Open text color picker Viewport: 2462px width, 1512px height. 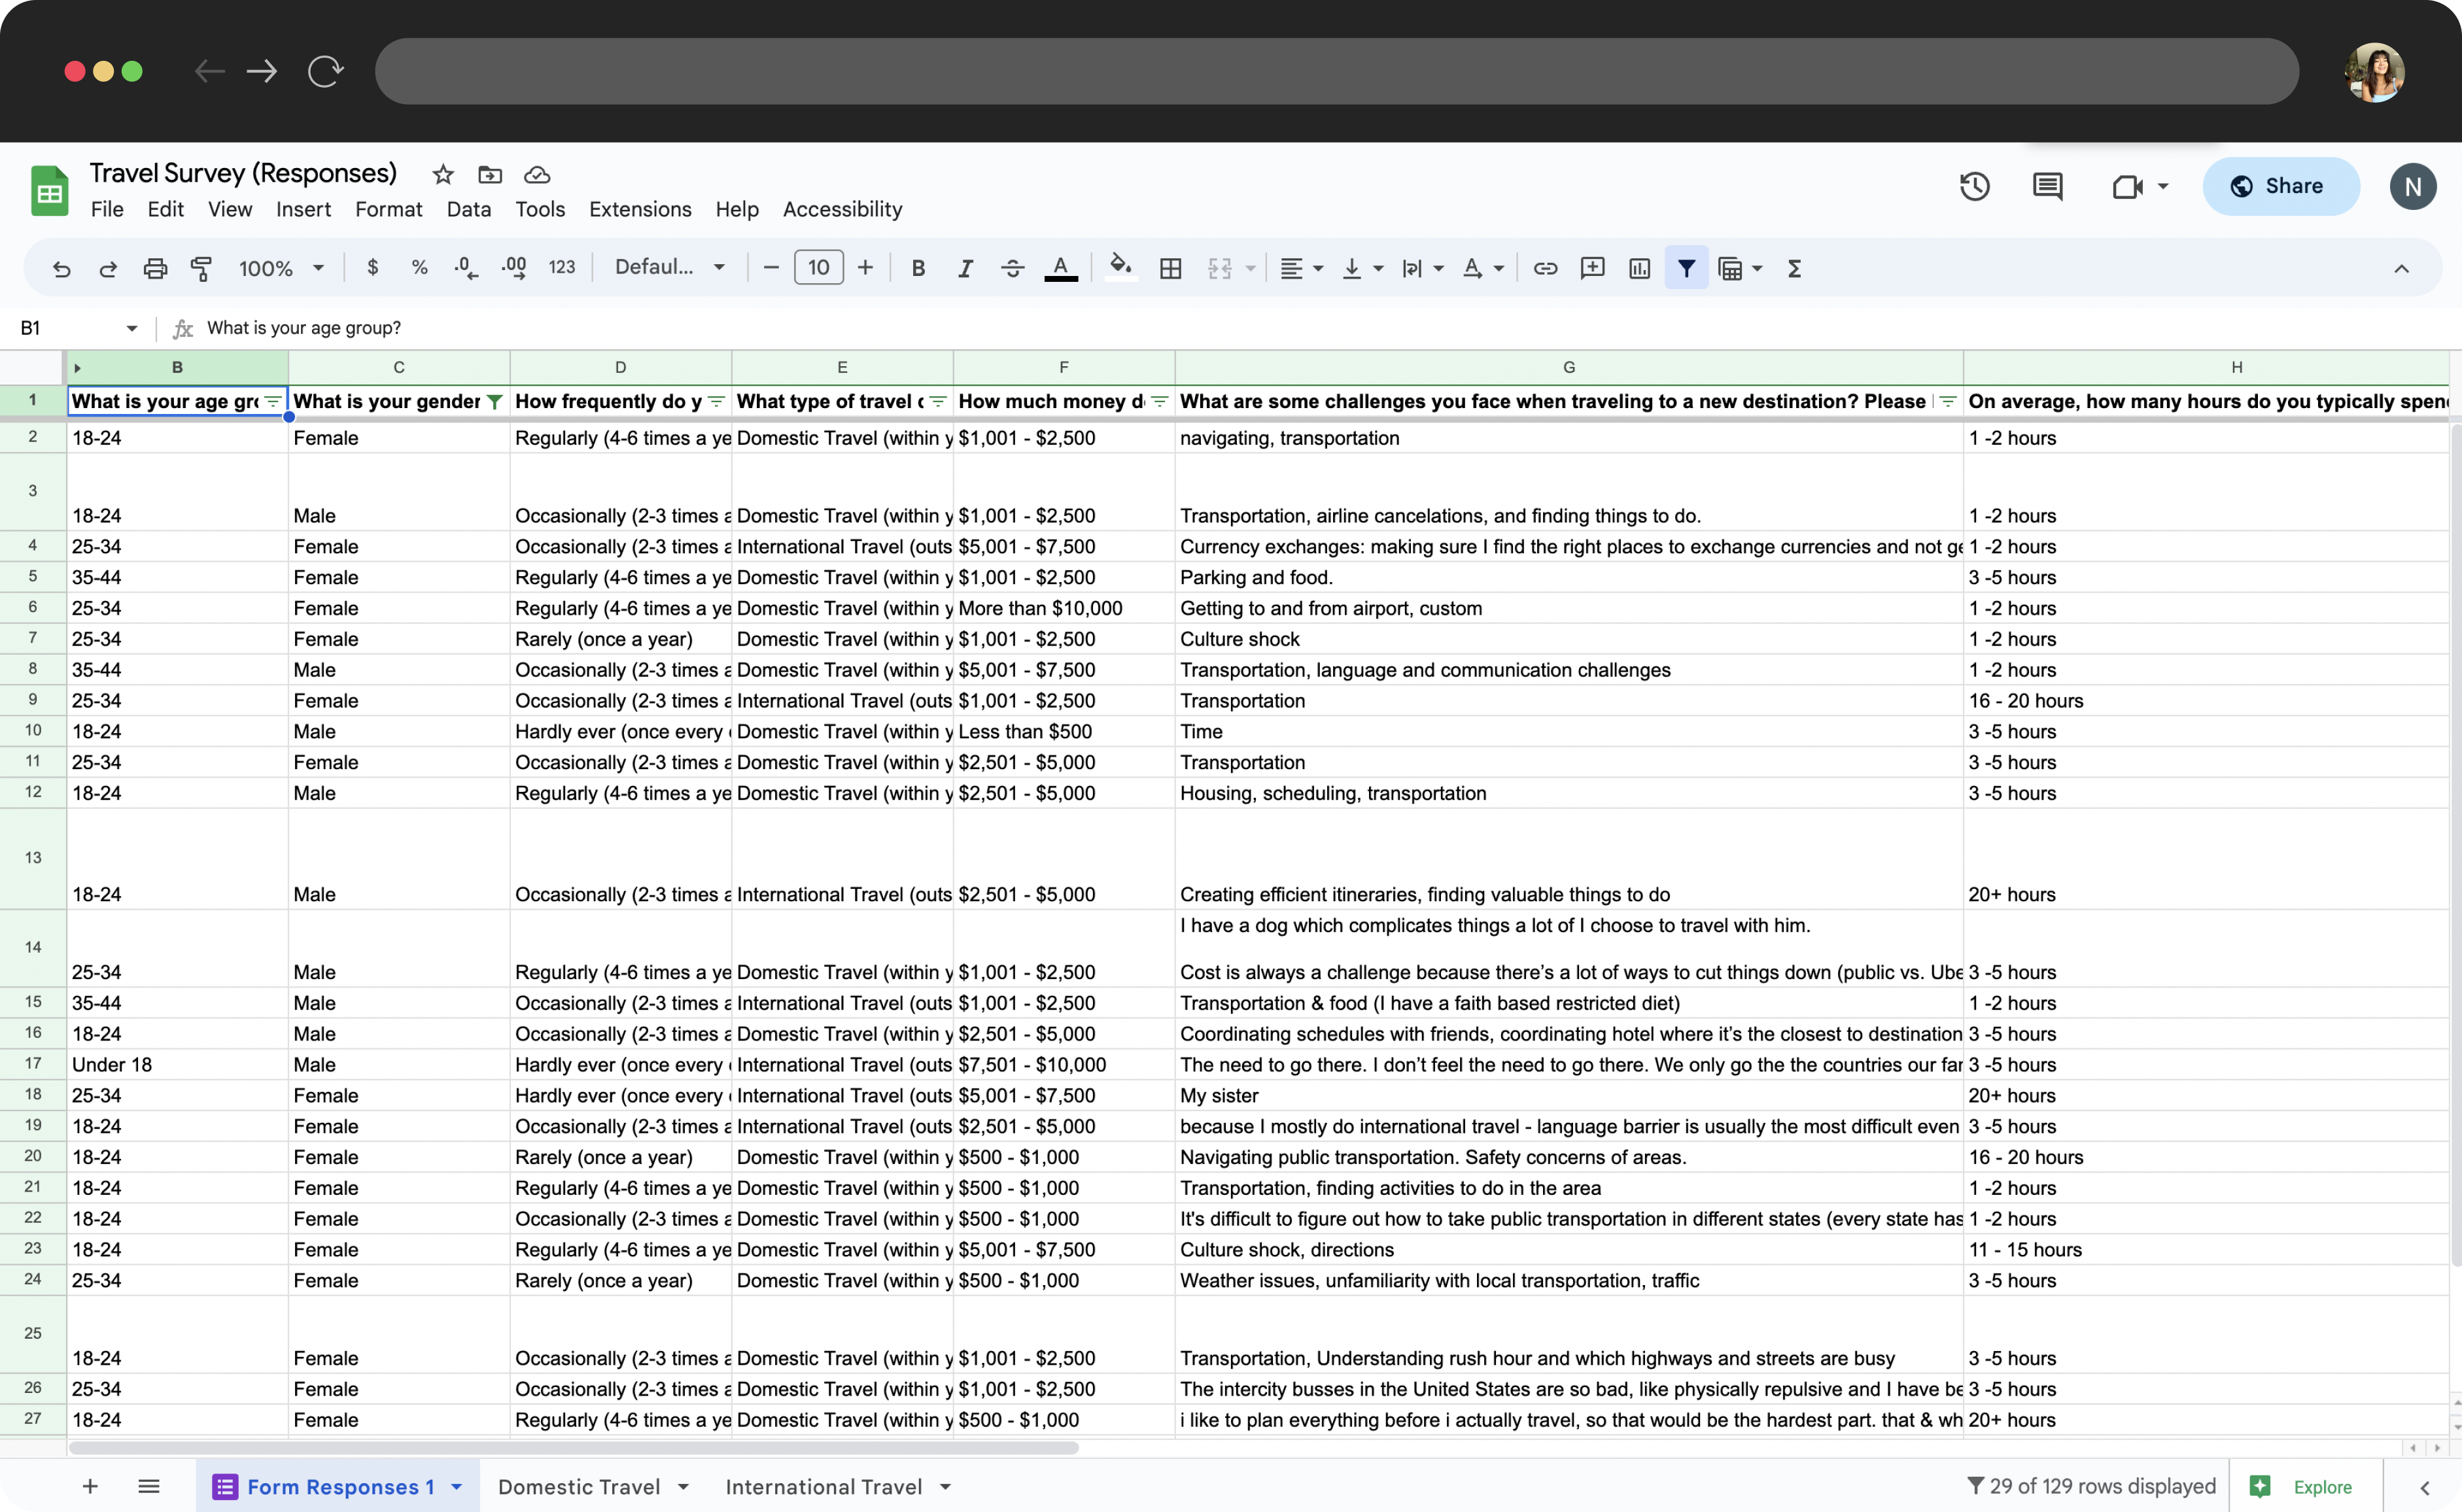pos(1061,268)
